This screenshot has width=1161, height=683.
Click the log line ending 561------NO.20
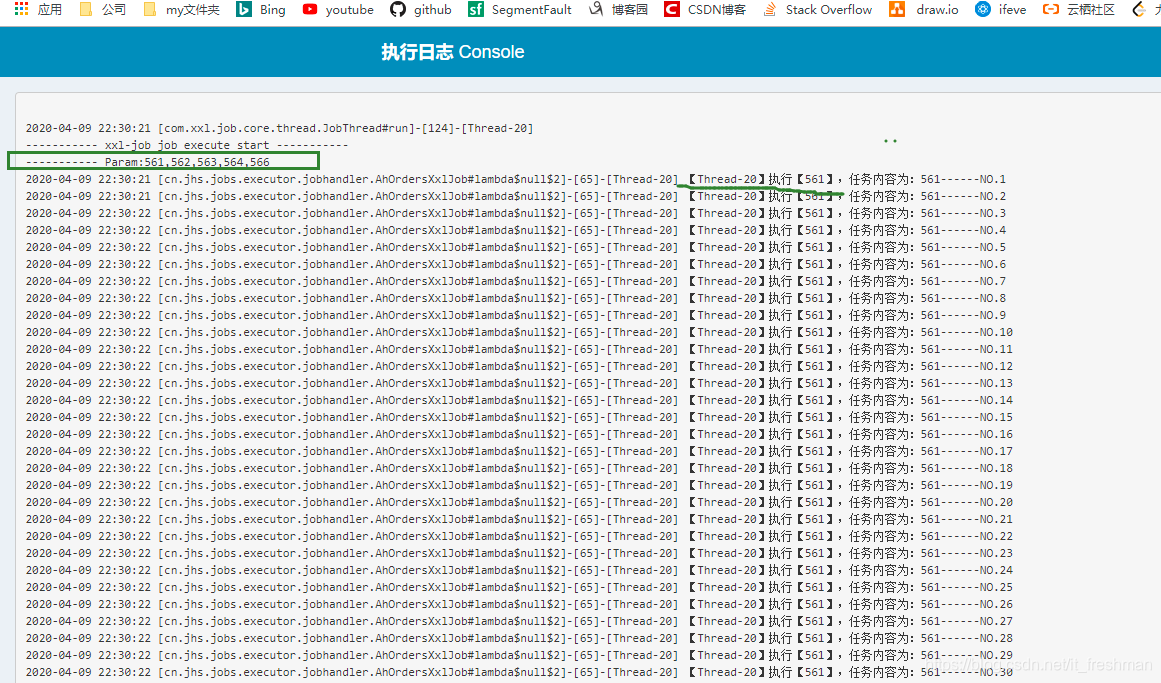(x=519, y=503)
